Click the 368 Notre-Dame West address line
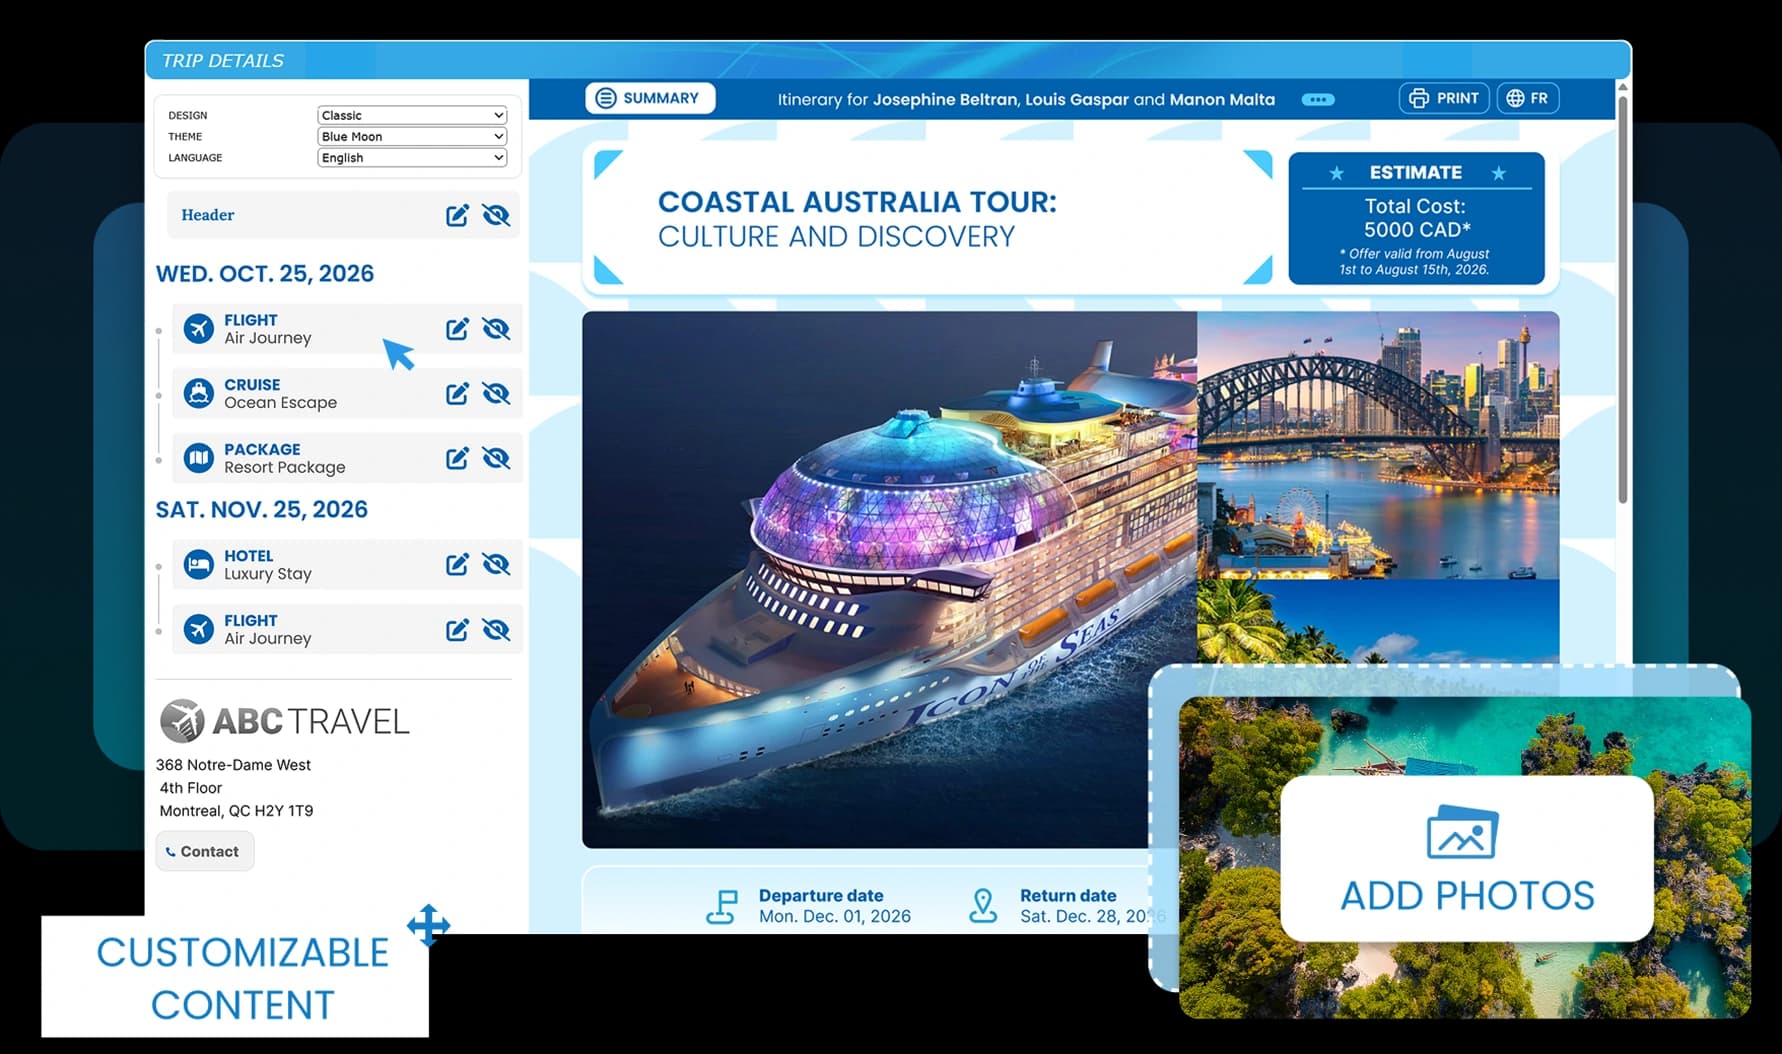The width and height of the screenshot is (1782, 1054). pyautogui.click(x=233, y=765)
